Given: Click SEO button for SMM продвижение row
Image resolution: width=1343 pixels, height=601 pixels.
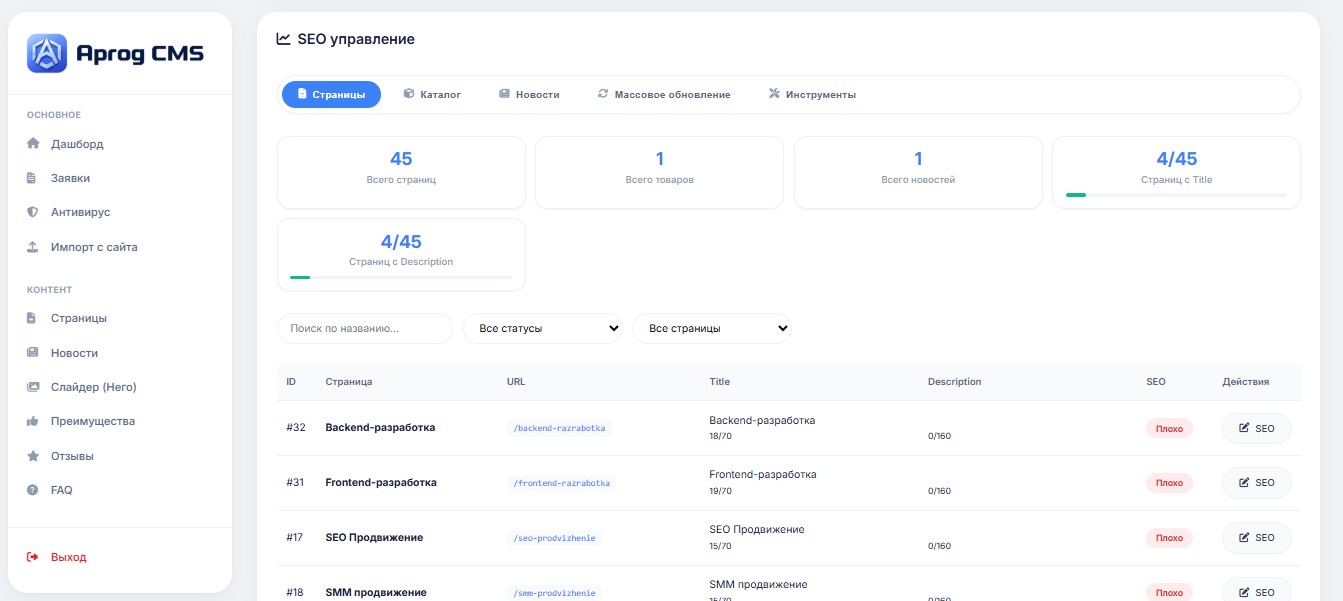Looking at the screenshot, I should [1257, 590].
